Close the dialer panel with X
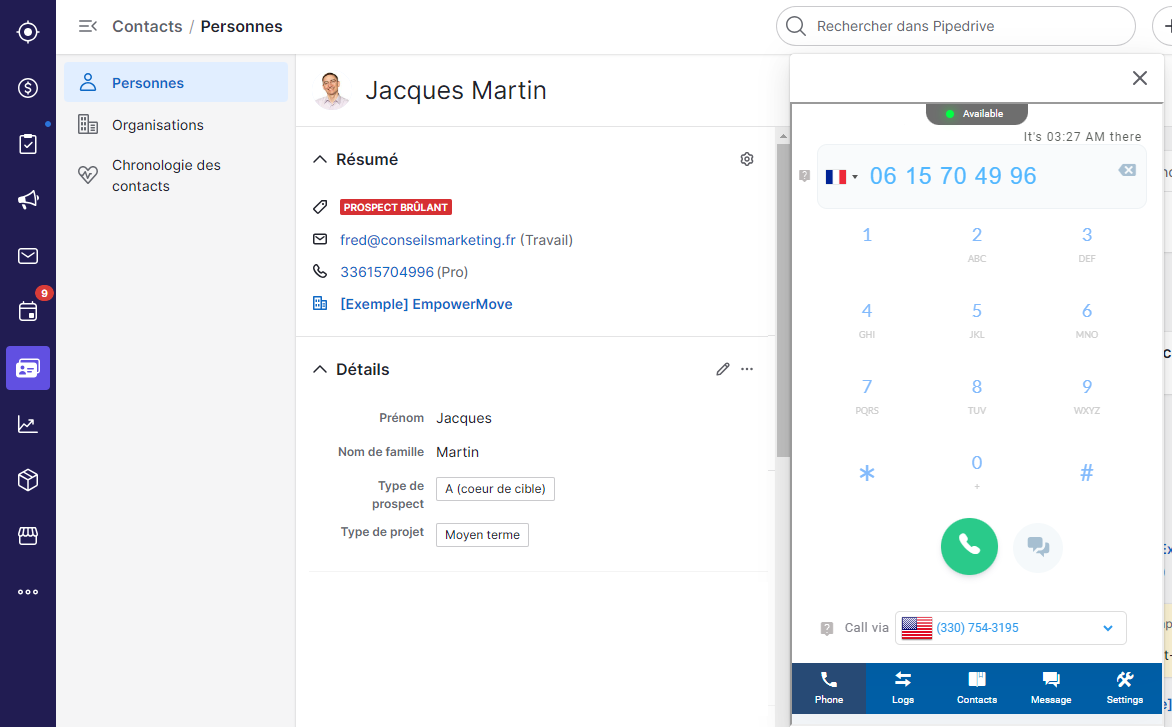Viewport: 1172px width, 727px height. point(1139,78)
